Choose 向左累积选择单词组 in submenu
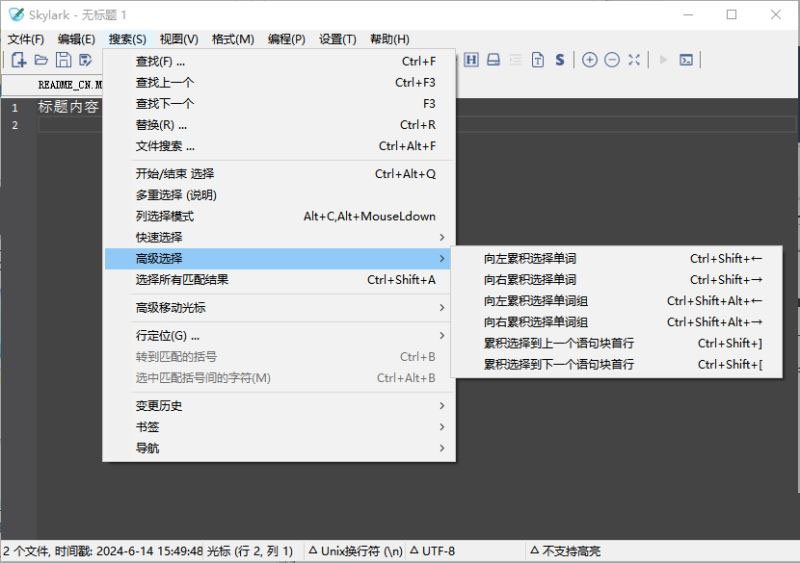This screenshot has width=800, height=563. [616, 301]
